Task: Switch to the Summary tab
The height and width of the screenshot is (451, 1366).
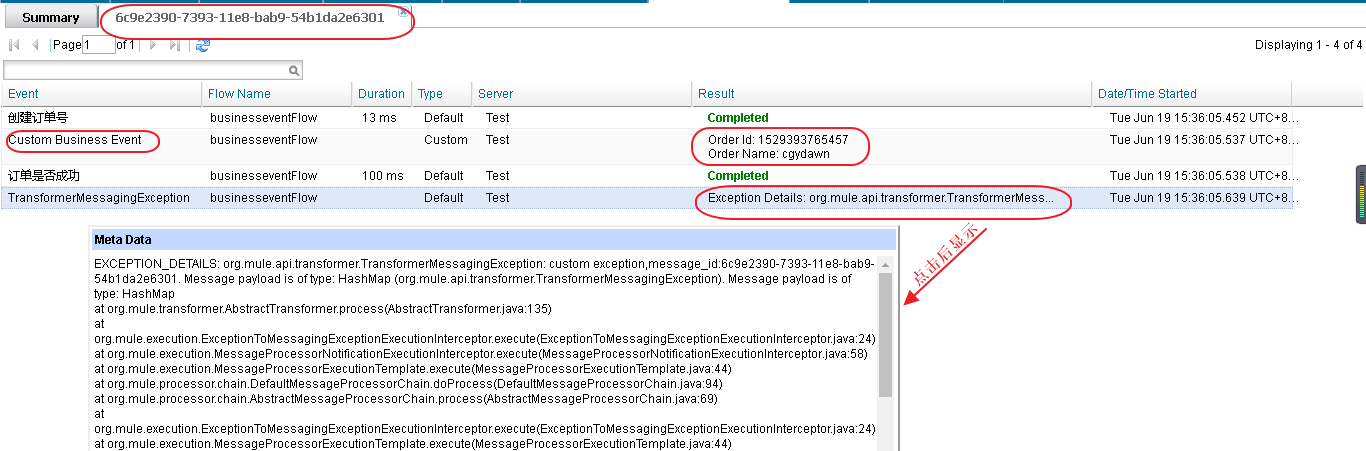Action: 50,17
